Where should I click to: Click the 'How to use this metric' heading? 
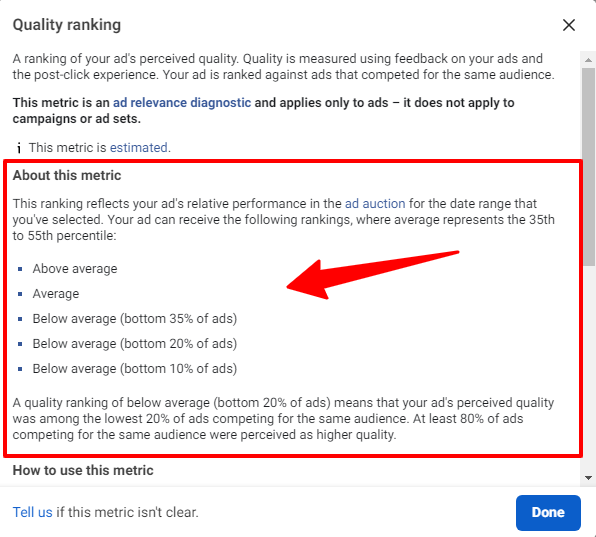(83, 470)
